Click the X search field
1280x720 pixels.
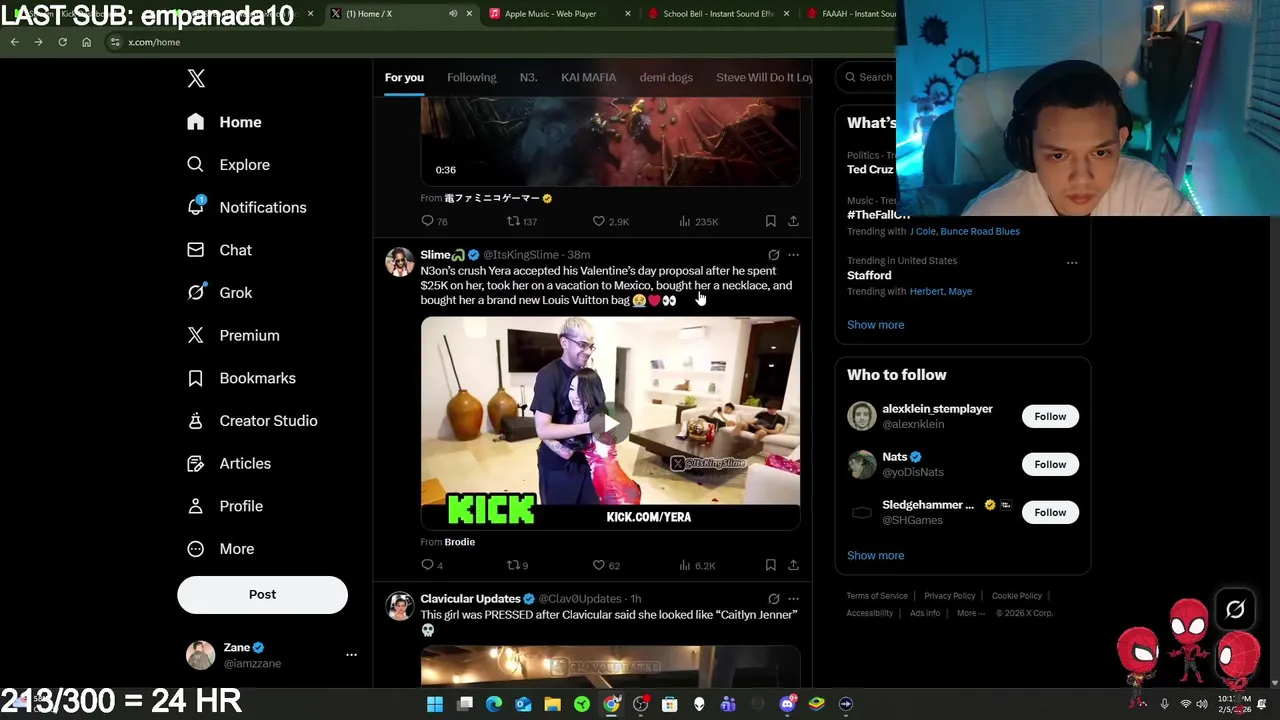[868, 77]
